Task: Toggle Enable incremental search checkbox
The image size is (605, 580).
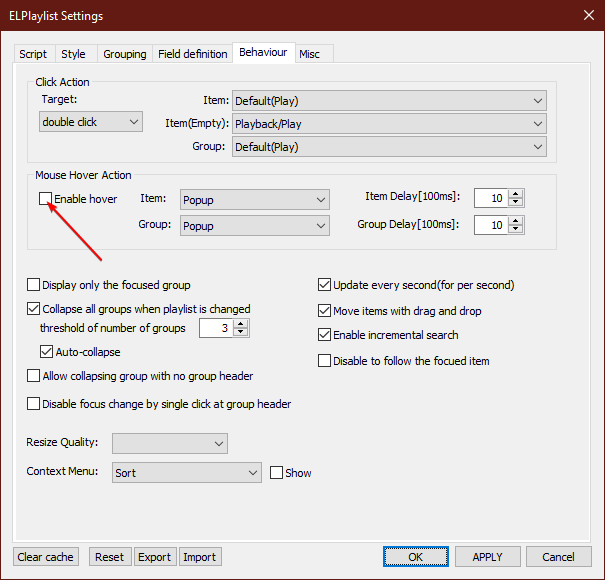Action: (x=324, y=335)
